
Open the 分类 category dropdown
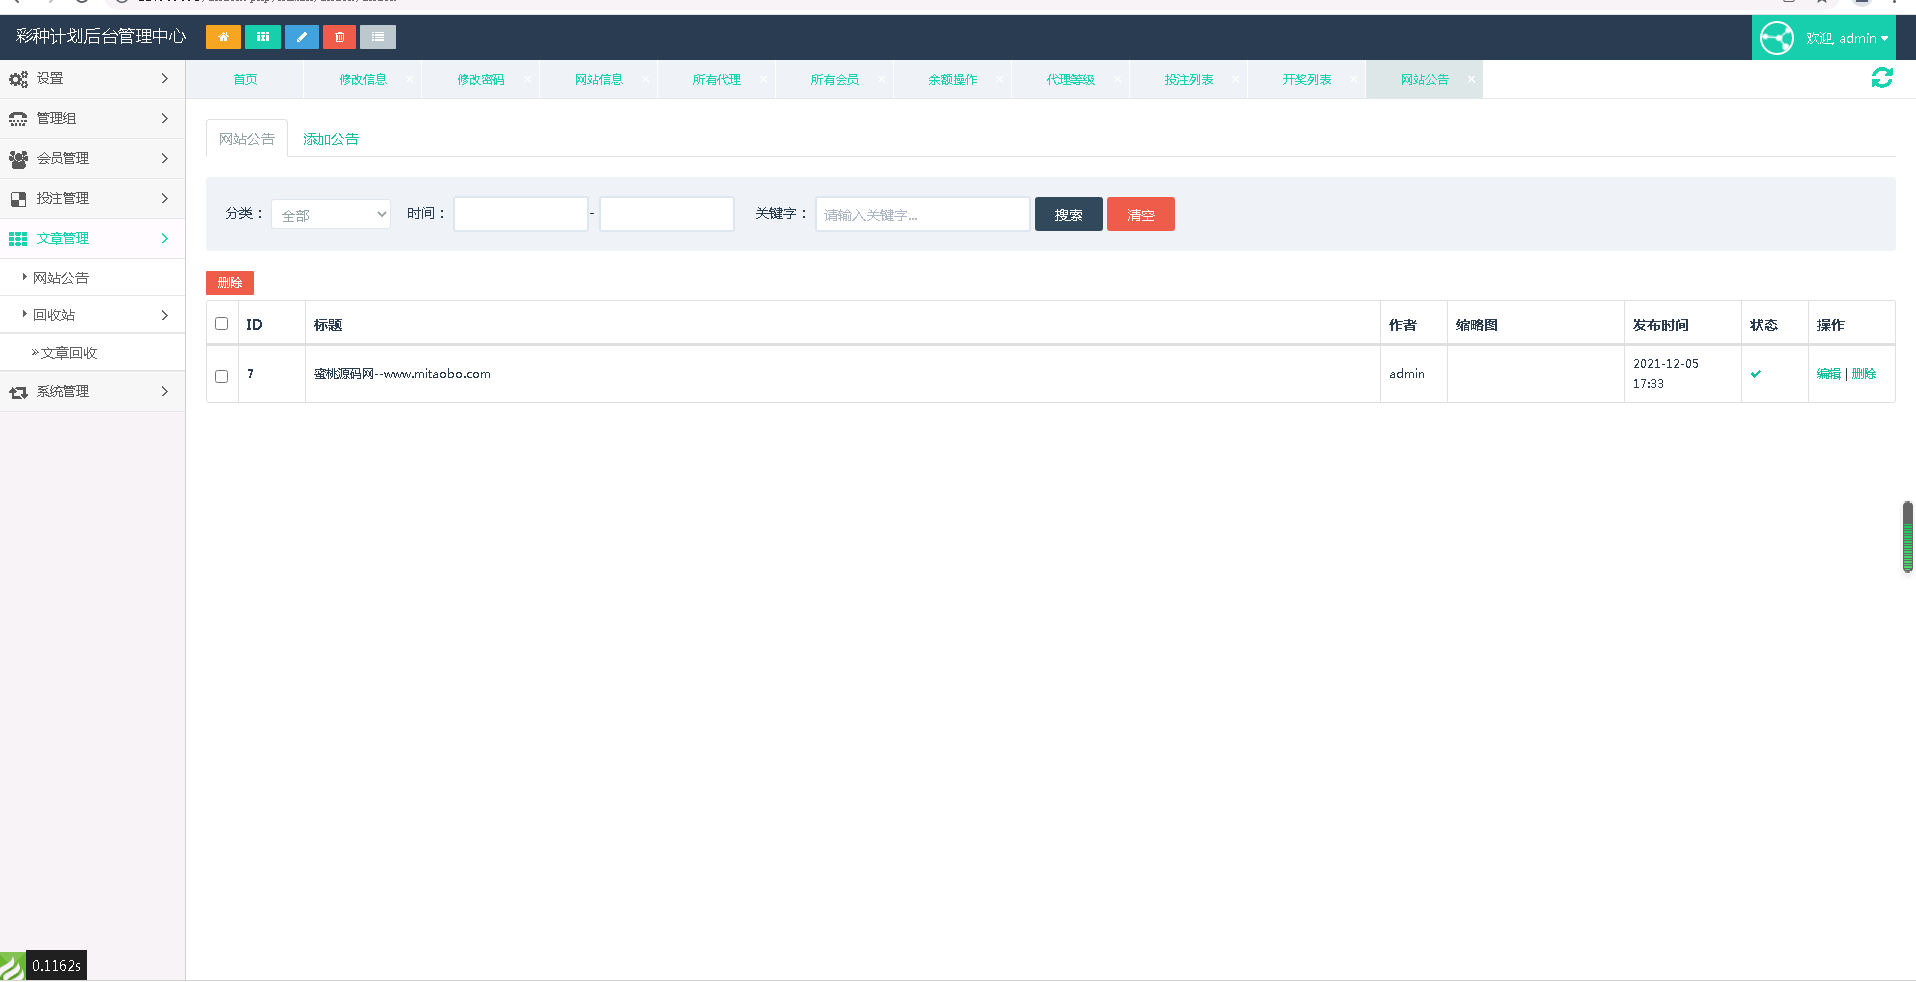331,214
